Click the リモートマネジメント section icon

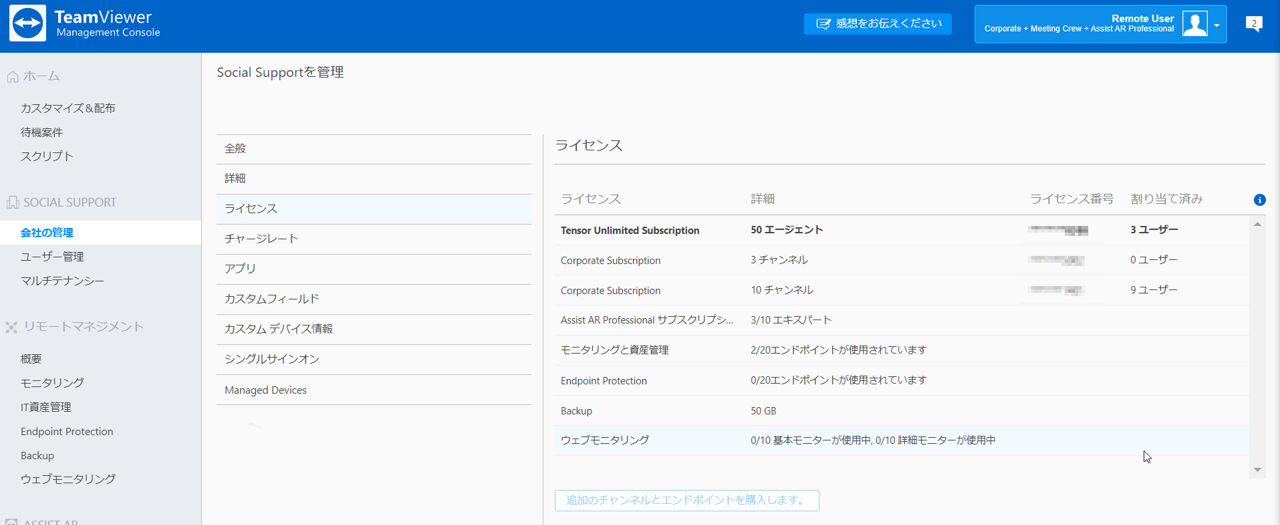click(x=13, y=327)
